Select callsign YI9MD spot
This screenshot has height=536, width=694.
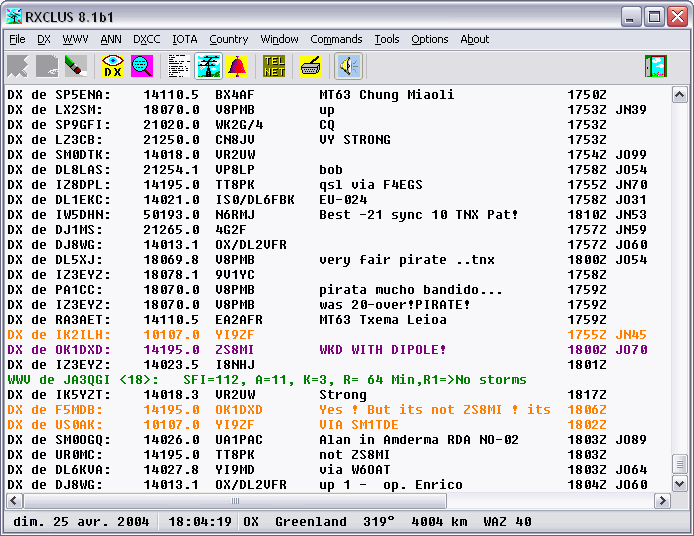[x=235, y=470]
